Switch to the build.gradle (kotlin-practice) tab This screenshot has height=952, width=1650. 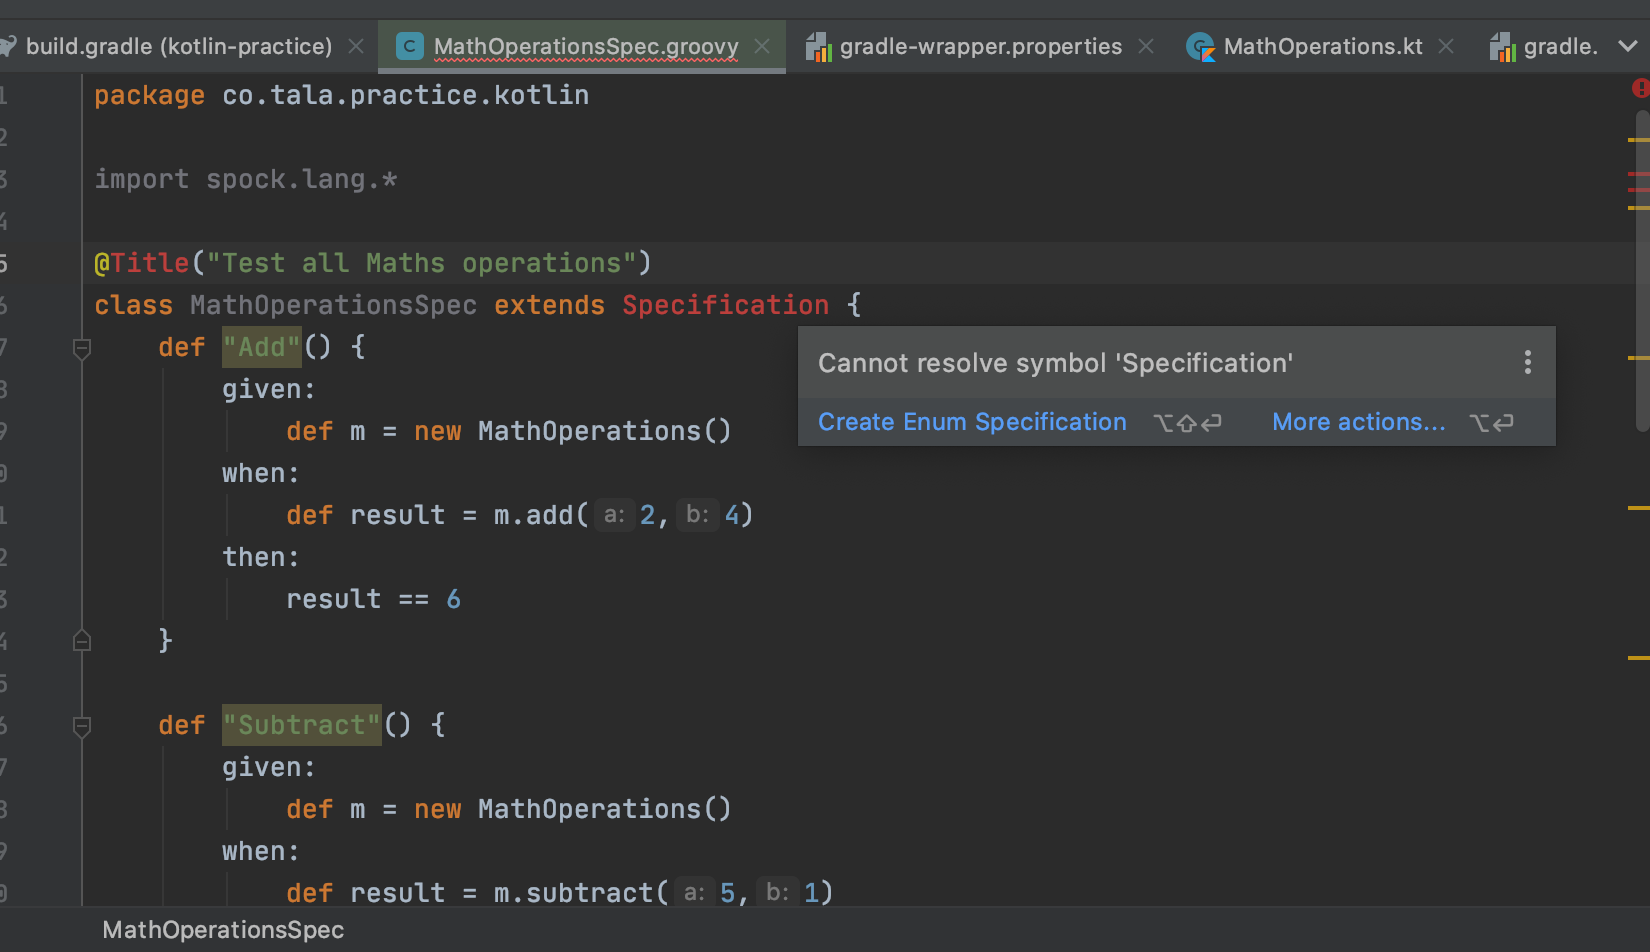[180, 45]
